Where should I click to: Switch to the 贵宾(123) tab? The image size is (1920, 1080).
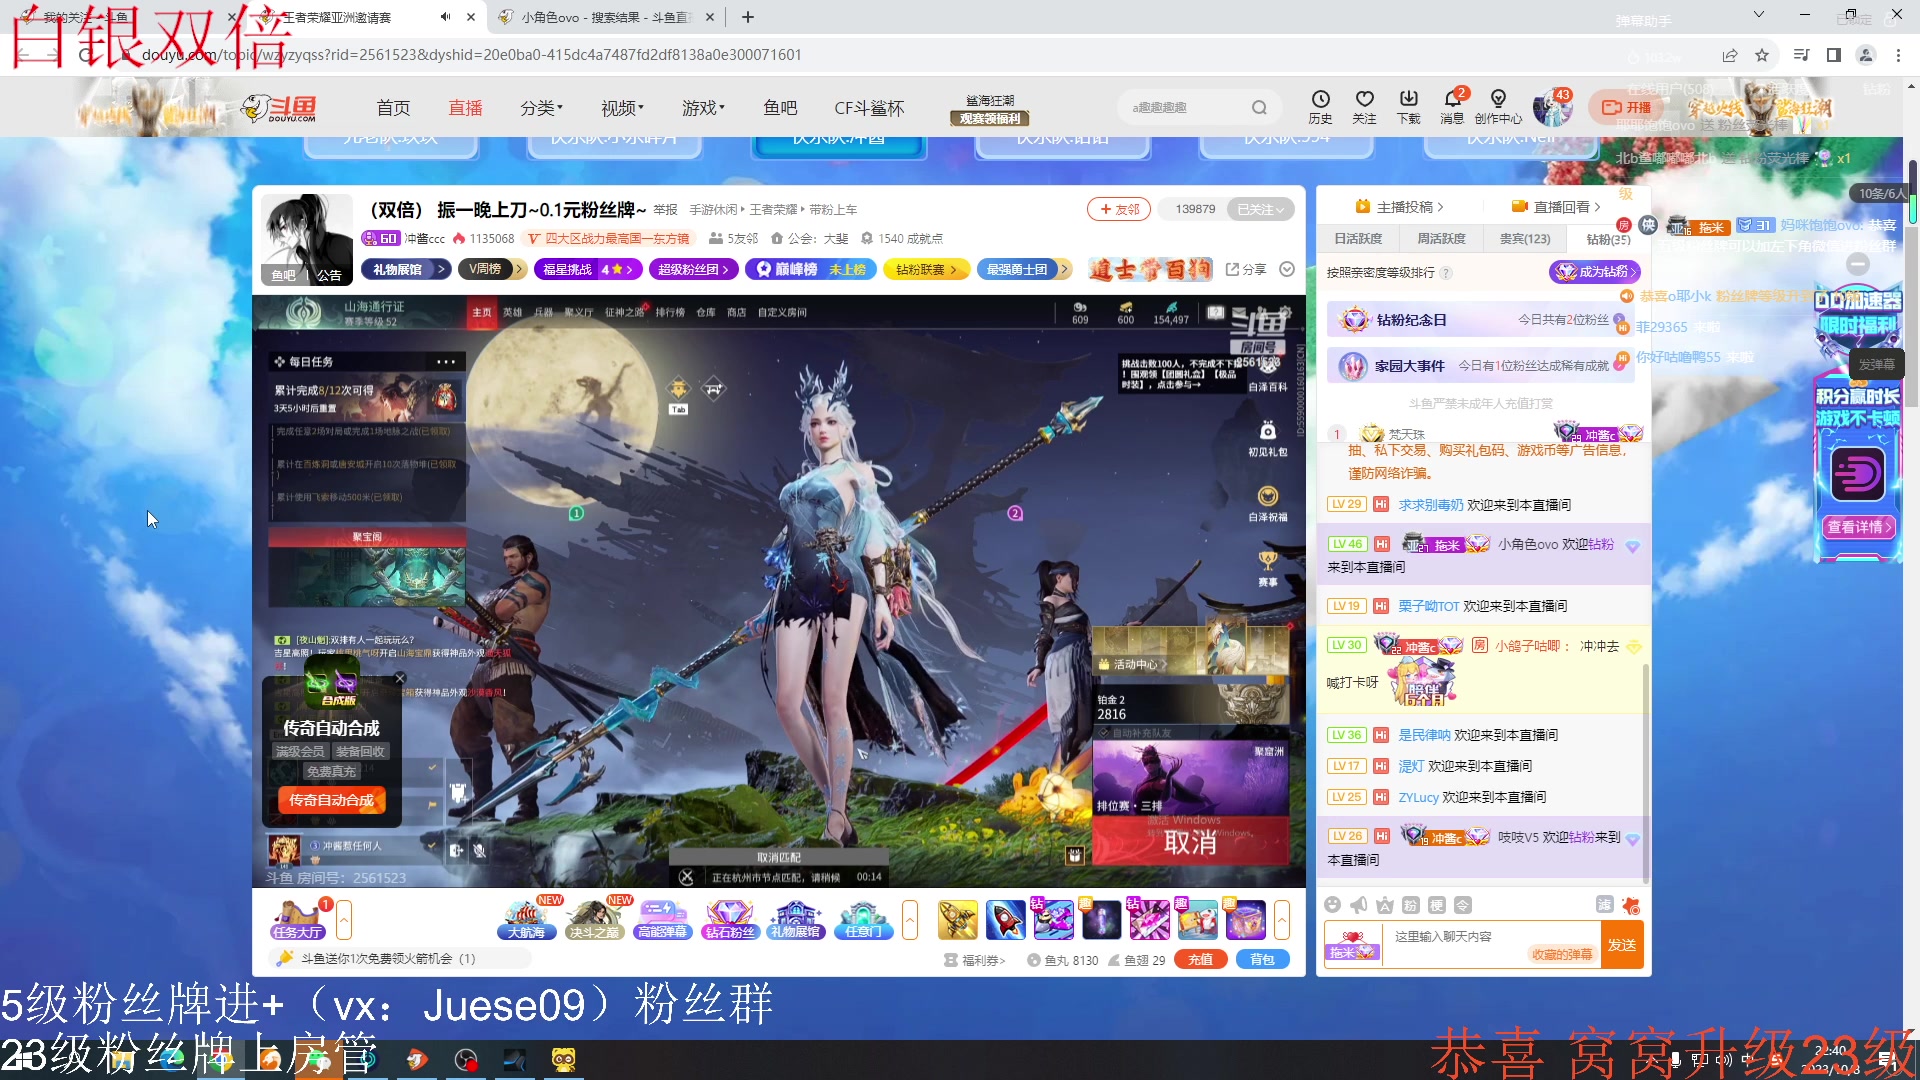(x=1523, y=238)
